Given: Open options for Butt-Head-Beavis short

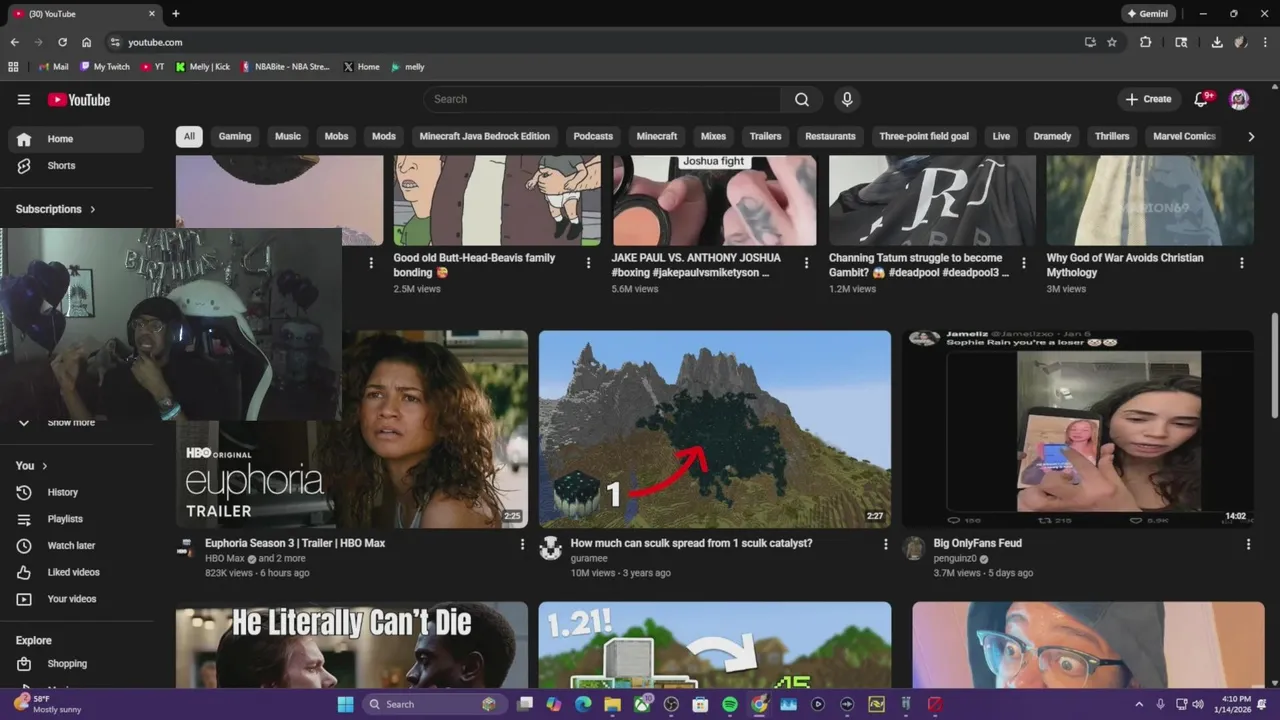Looking at the screenshot, I should 588,263.
